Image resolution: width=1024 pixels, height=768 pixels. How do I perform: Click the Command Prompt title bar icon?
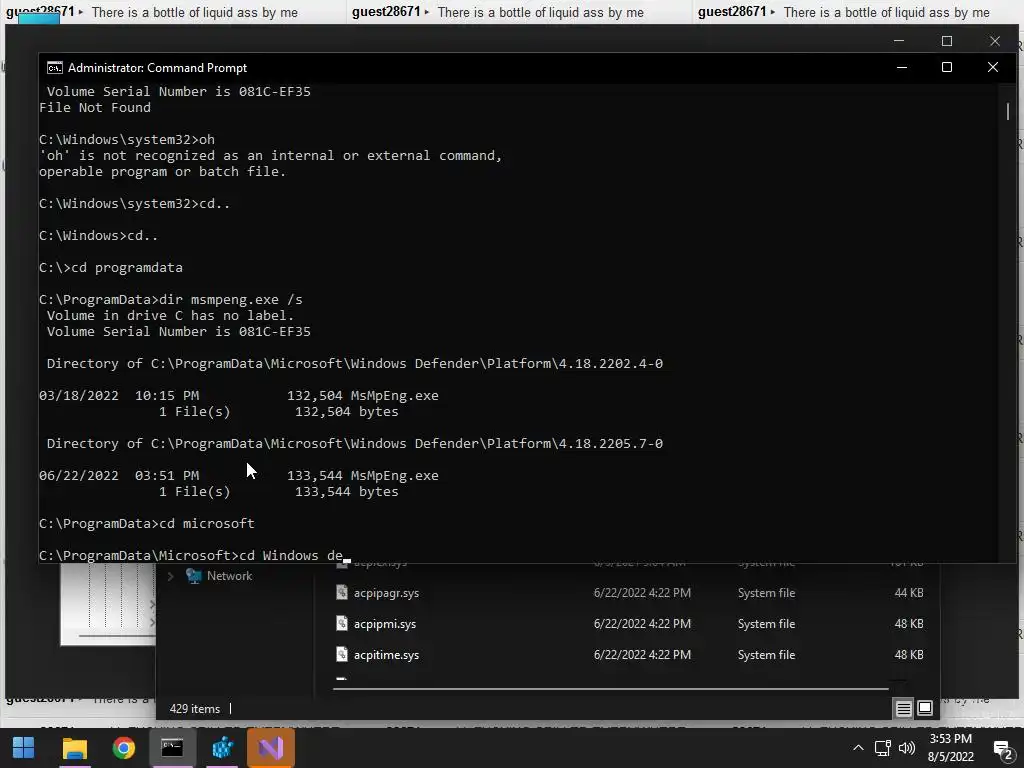[55, 68]
